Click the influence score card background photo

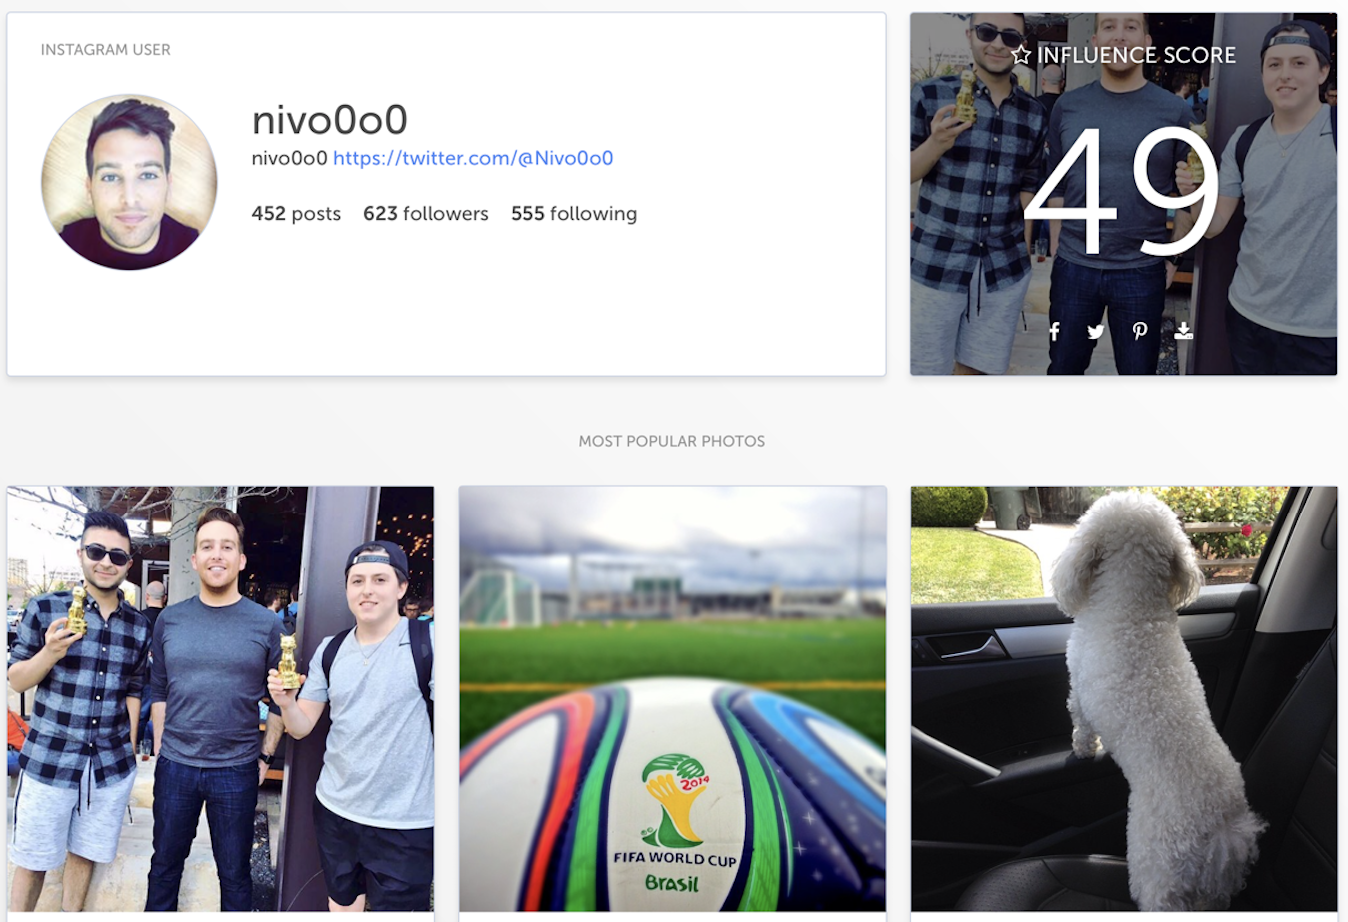[1124, 194]
